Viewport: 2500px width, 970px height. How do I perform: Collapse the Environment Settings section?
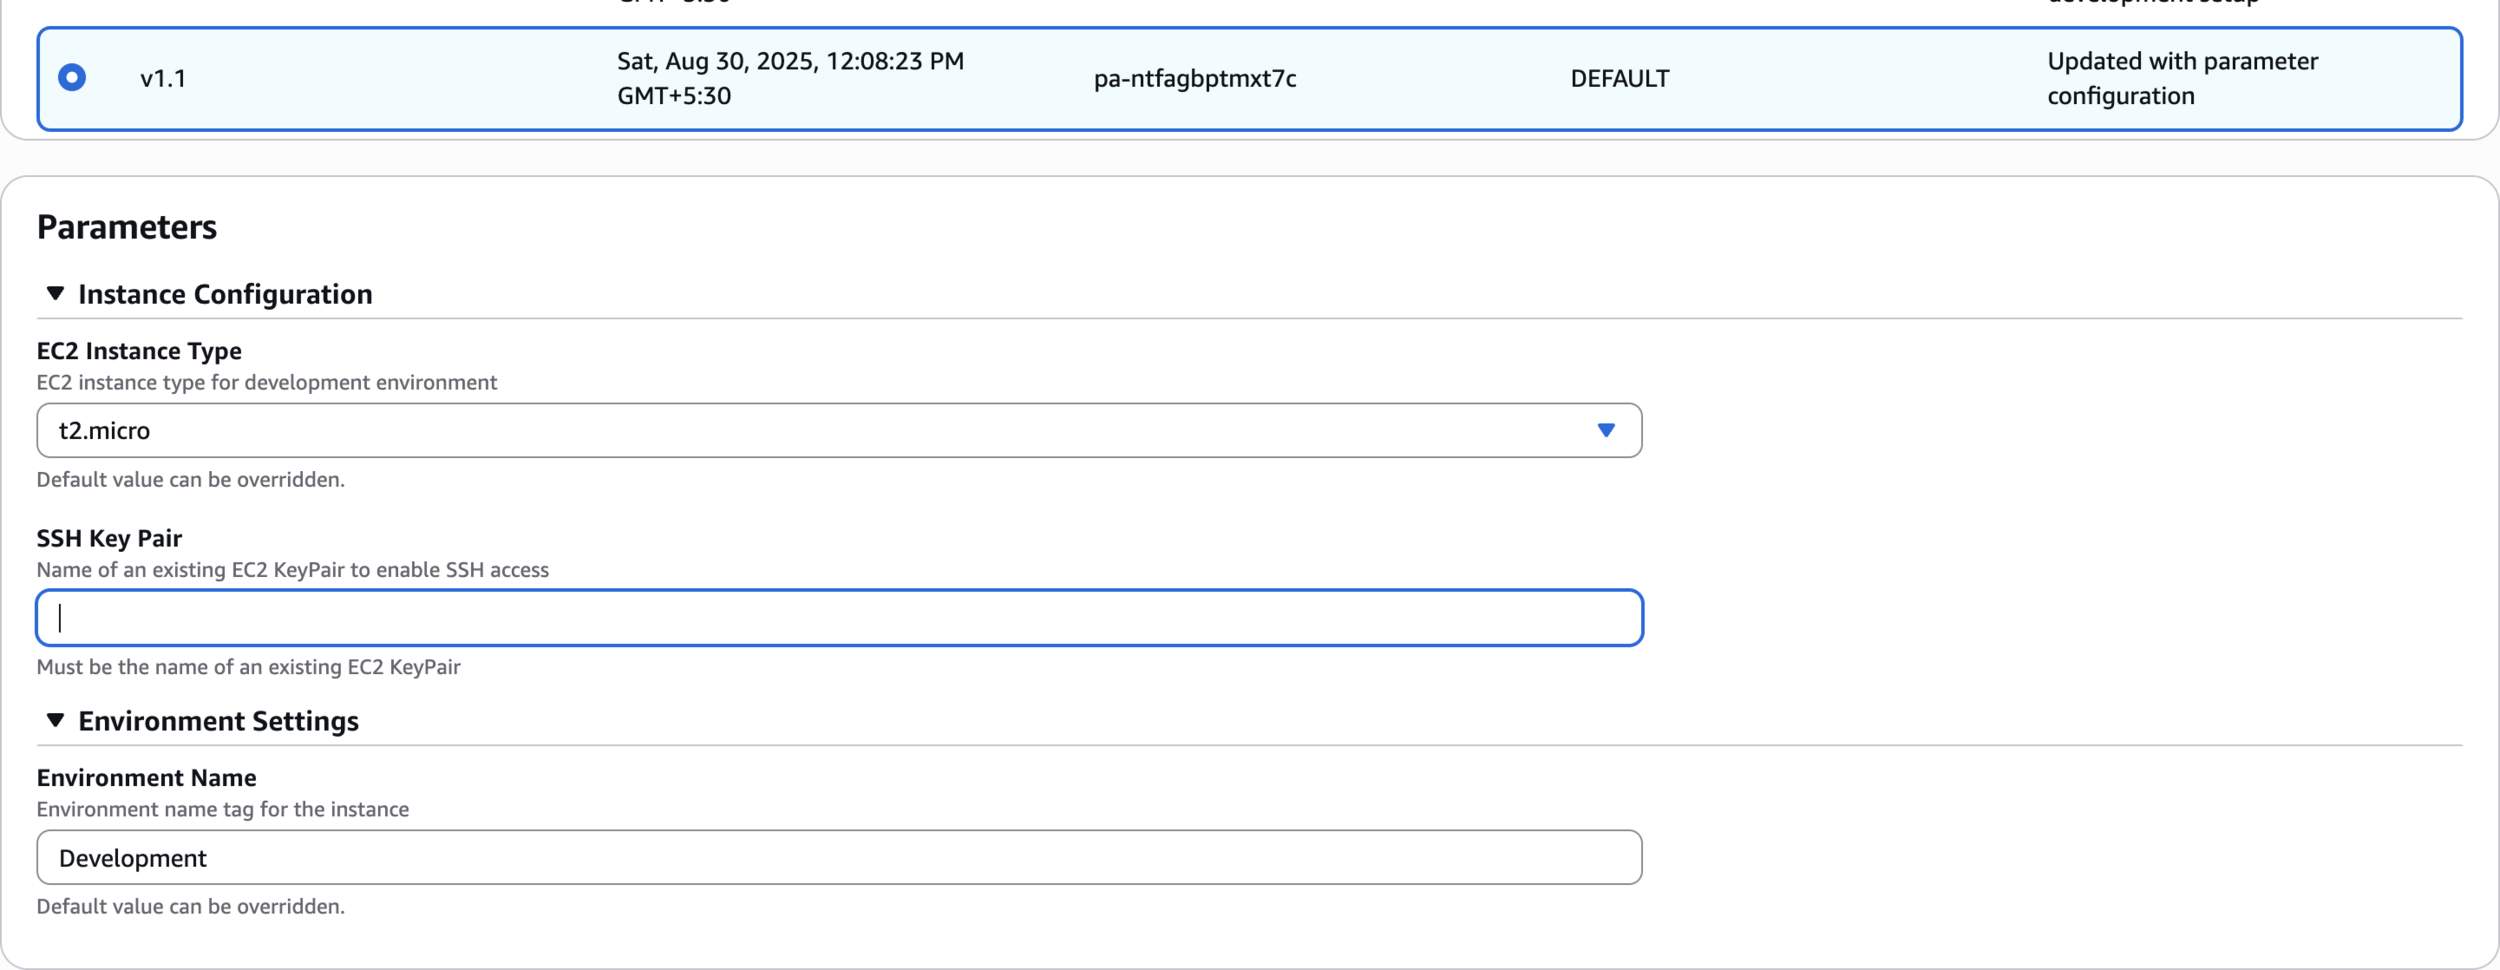55,720
